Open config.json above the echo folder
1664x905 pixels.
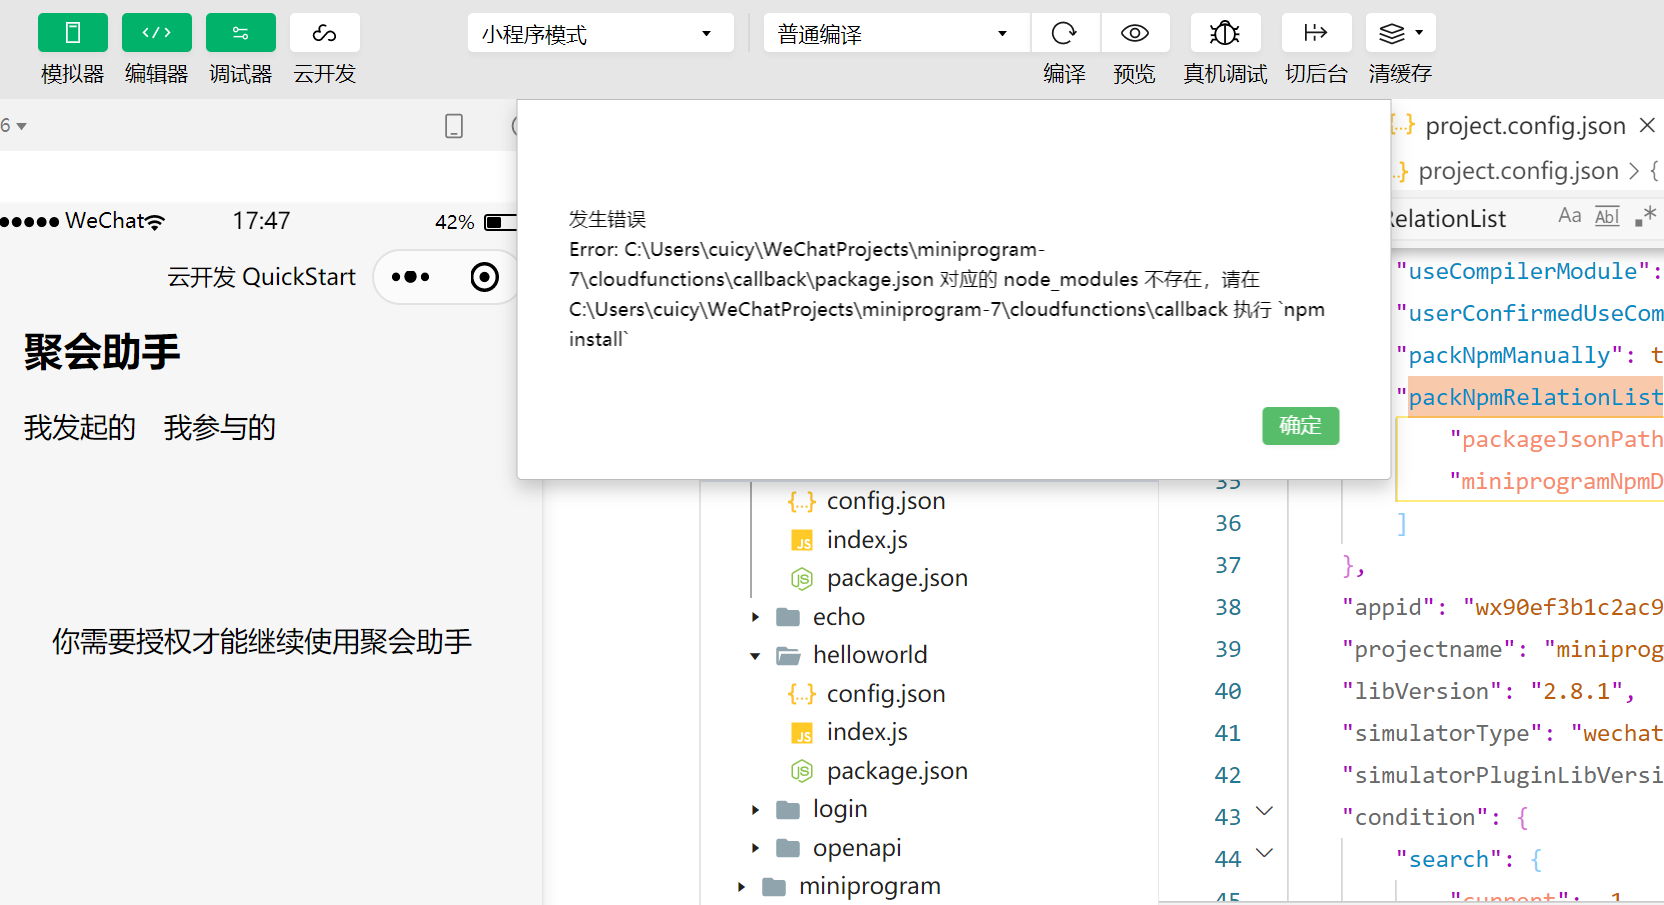886,501
